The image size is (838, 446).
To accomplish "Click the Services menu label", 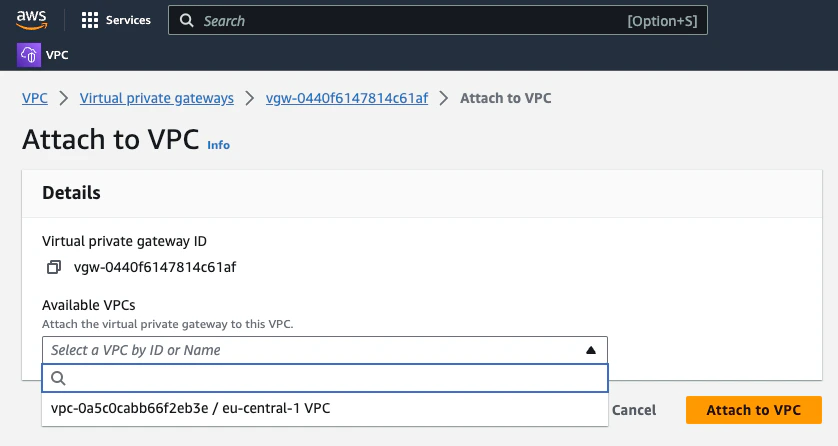I will pos(128,20).
